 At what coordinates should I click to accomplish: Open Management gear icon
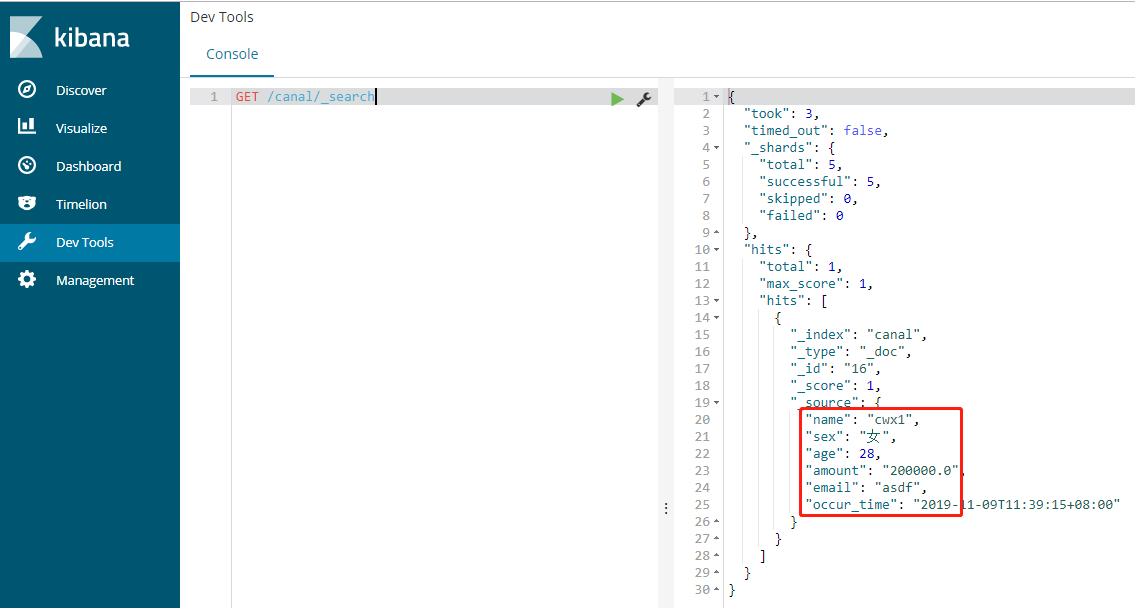click(x=27, y=279)
